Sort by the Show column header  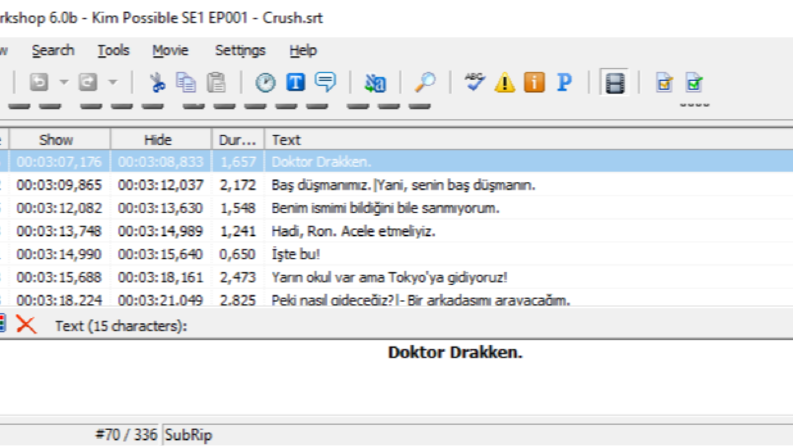point(60,140)
